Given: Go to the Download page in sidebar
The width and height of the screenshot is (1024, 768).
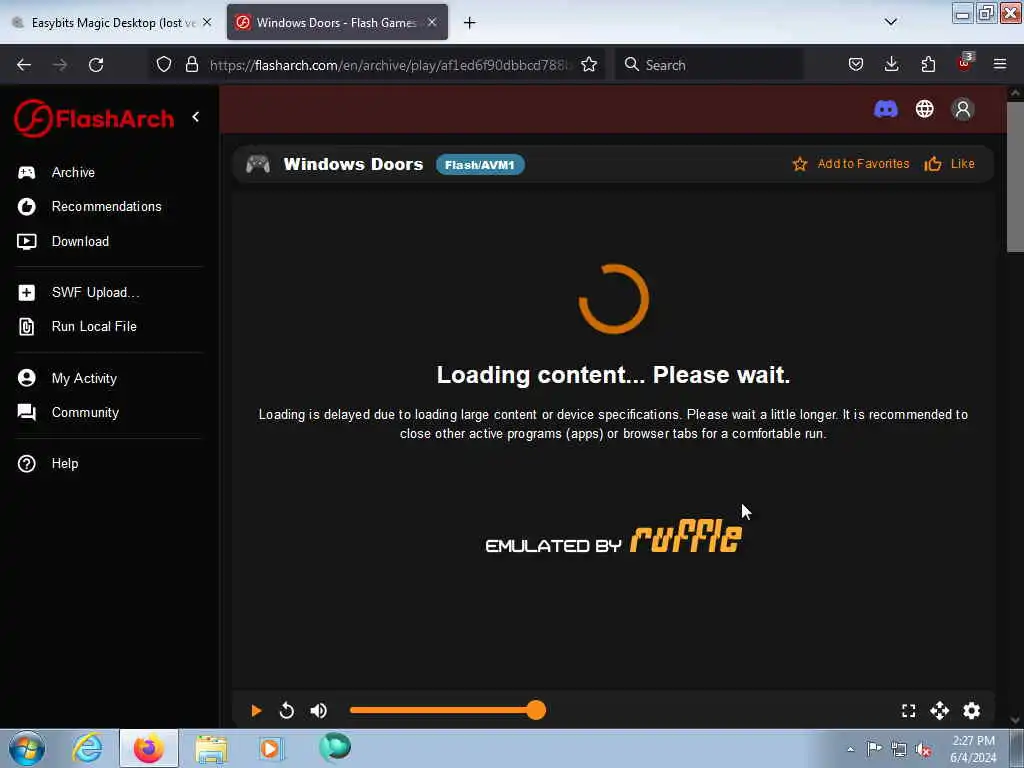Looking at the screenshot, I should point(63,242).
